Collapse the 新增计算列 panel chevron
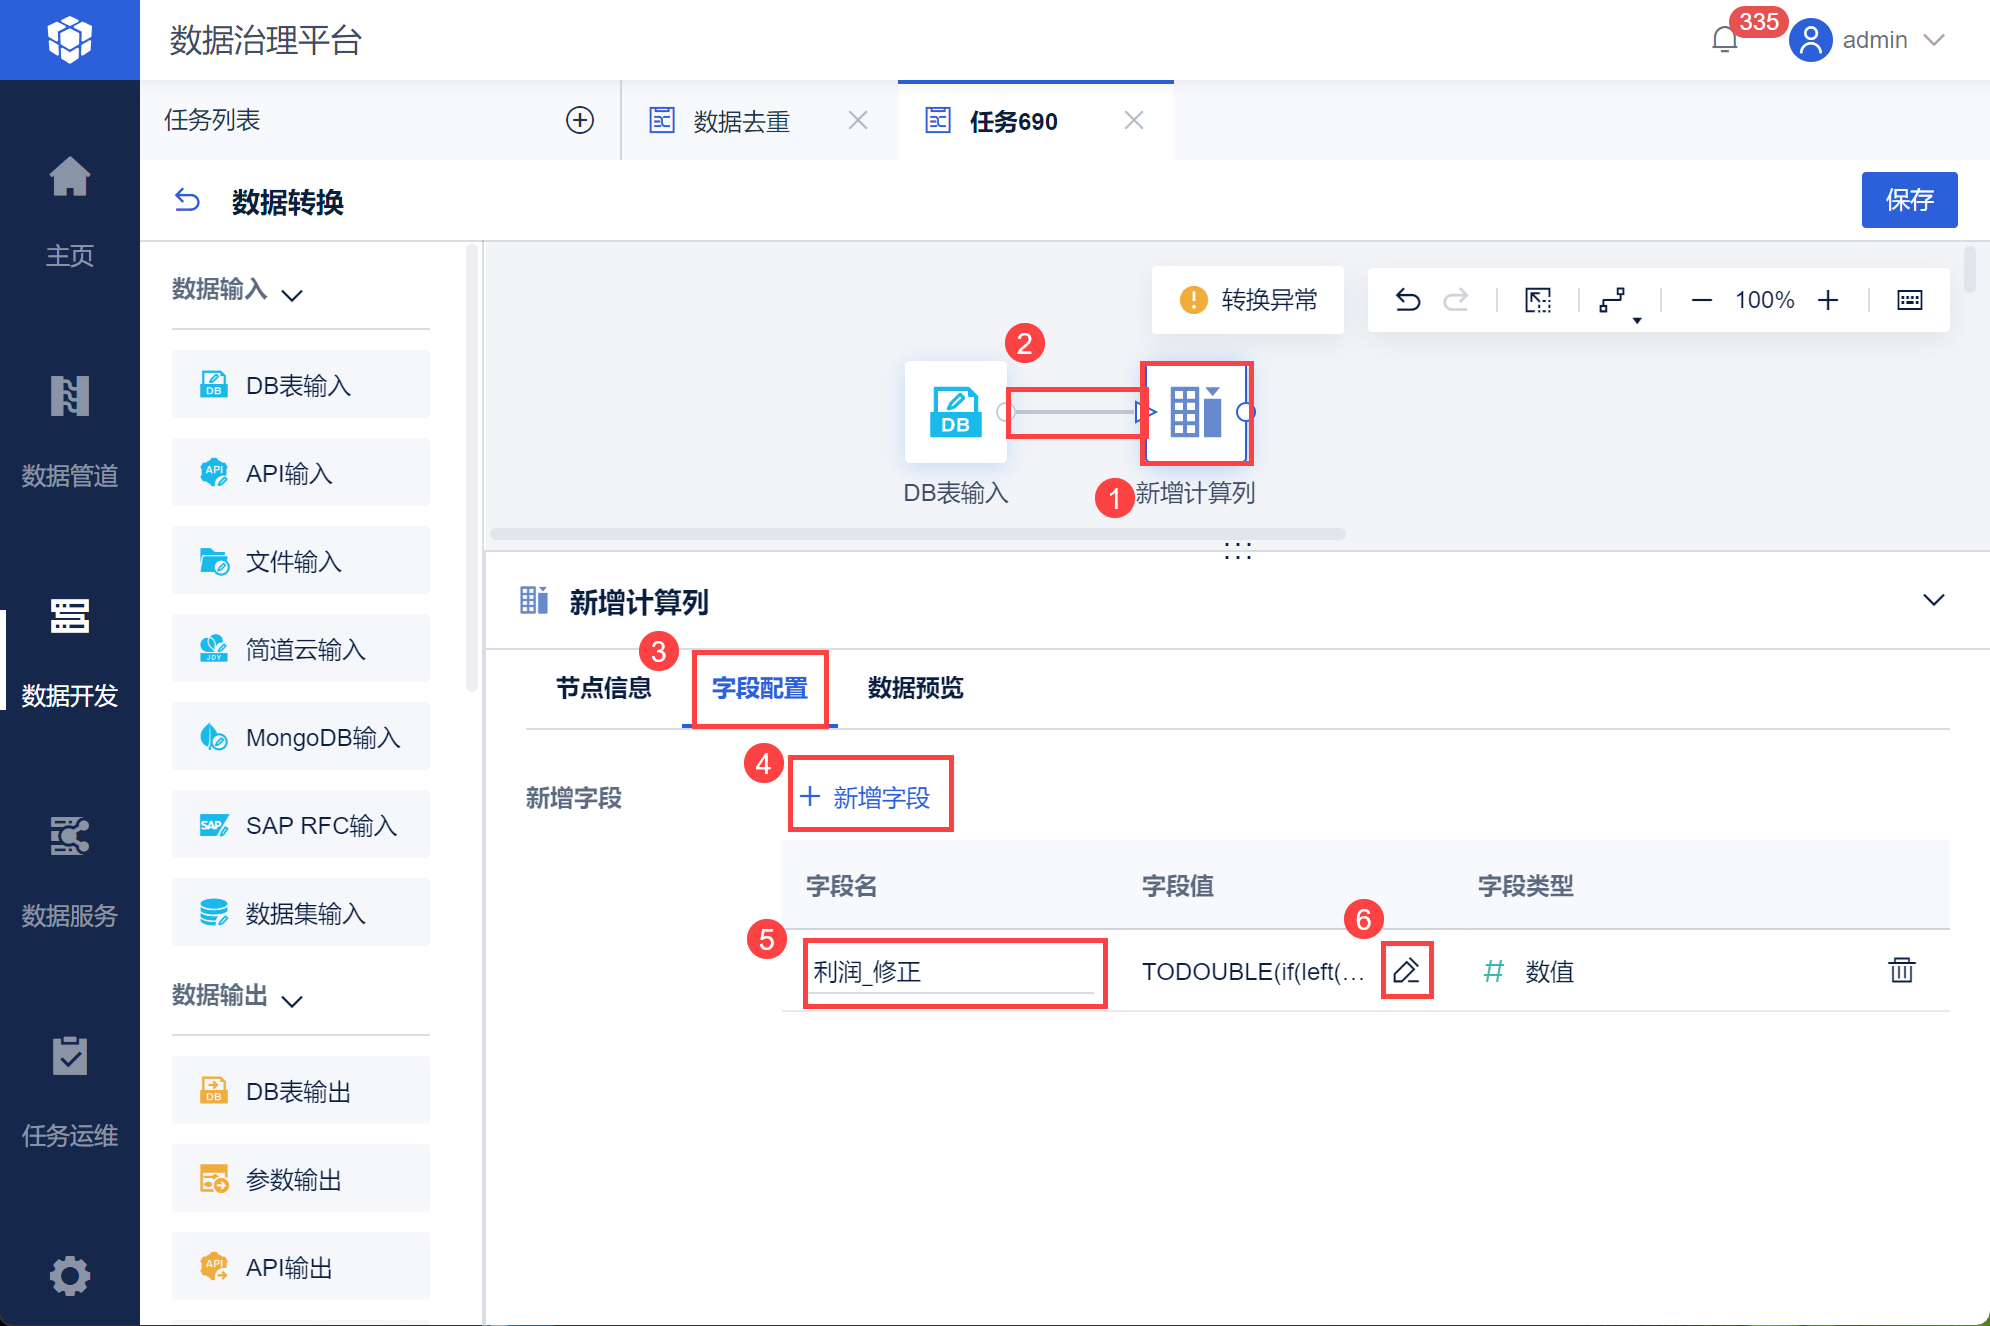The height and width of the screenshot is (1326, 1990). [1933, 600]
